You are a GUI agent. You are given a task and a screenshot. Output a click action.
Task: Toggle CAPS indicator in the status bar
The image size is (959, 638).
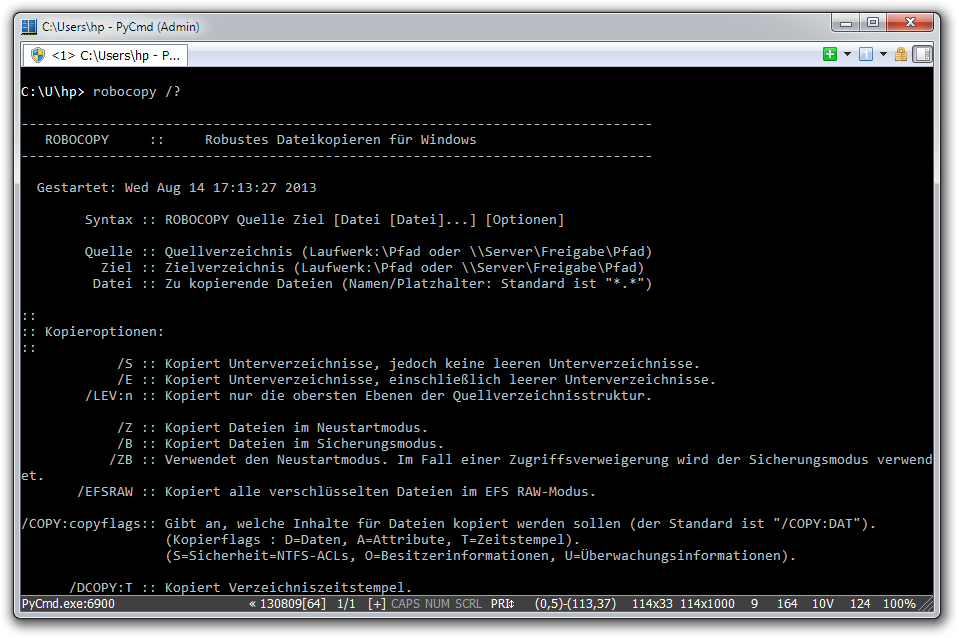click(405, 604)
